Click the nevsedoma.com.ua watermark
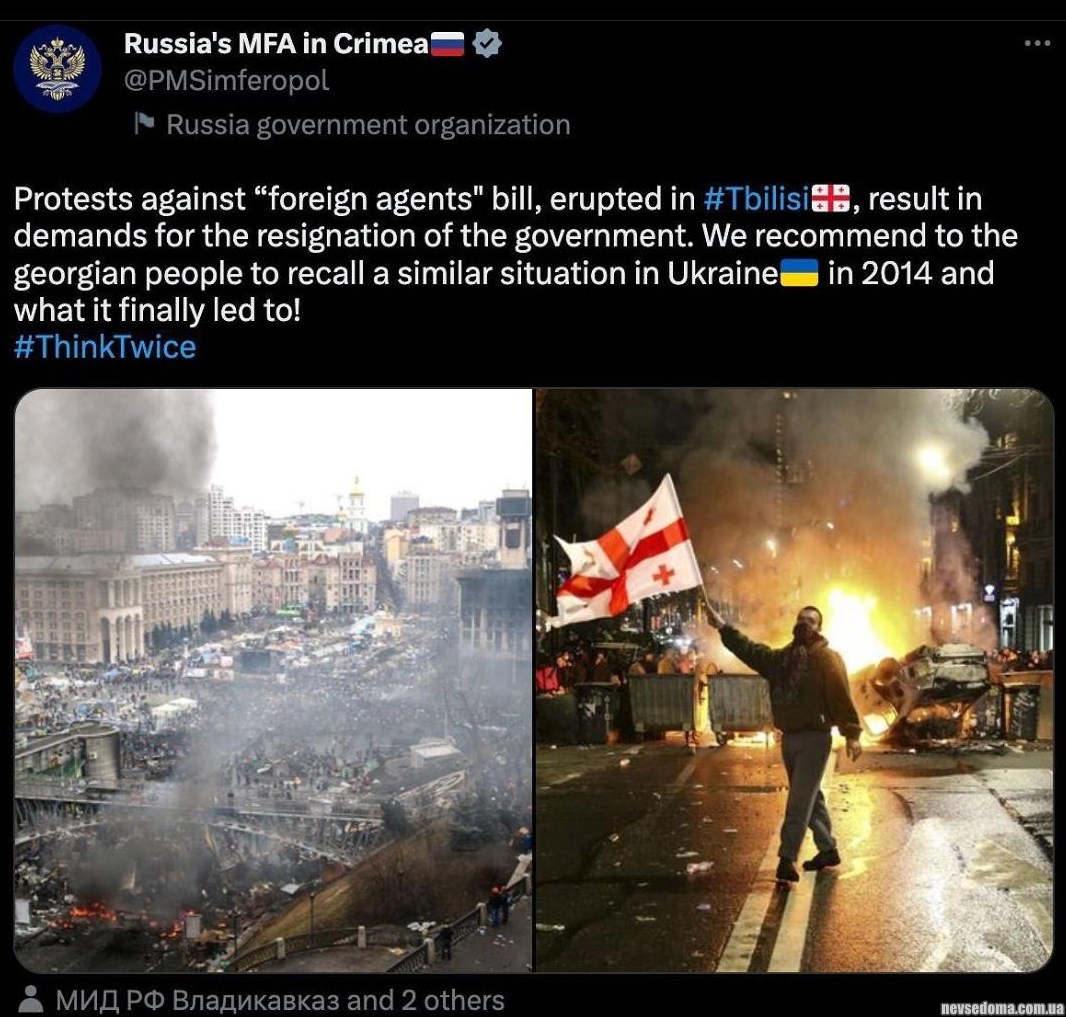Image resolution: width=1066 pixels, height=1017 pixels. 1002,1007
